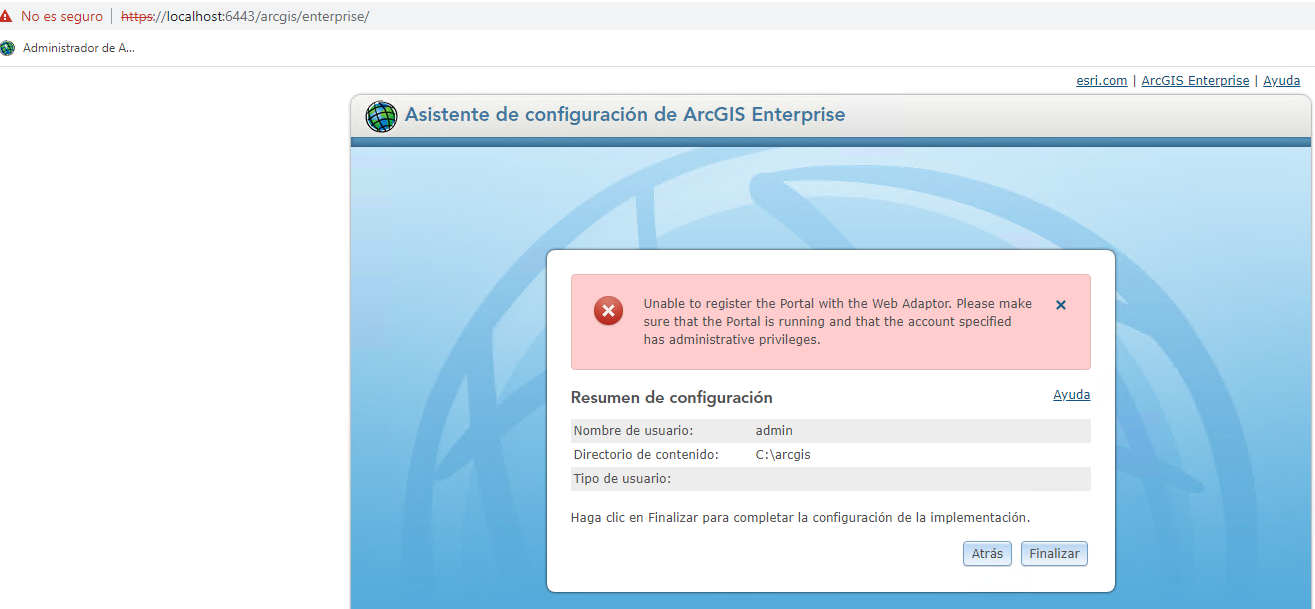Select the 'Tipo de usuario:' label
The height and width of the screenshot is (609, 1315).
coord(622,478)
